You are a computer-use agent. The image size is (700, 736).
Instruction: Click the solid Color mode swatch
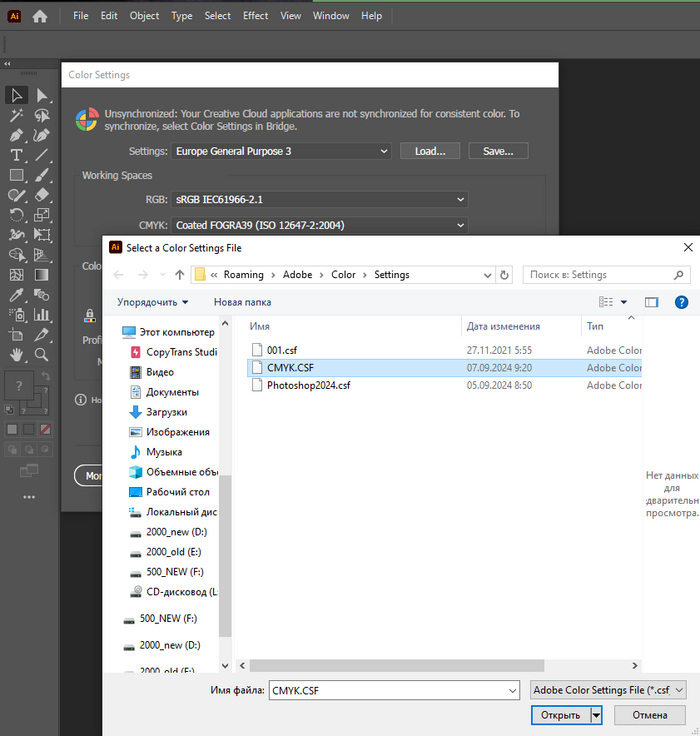(x=12, y=429)
